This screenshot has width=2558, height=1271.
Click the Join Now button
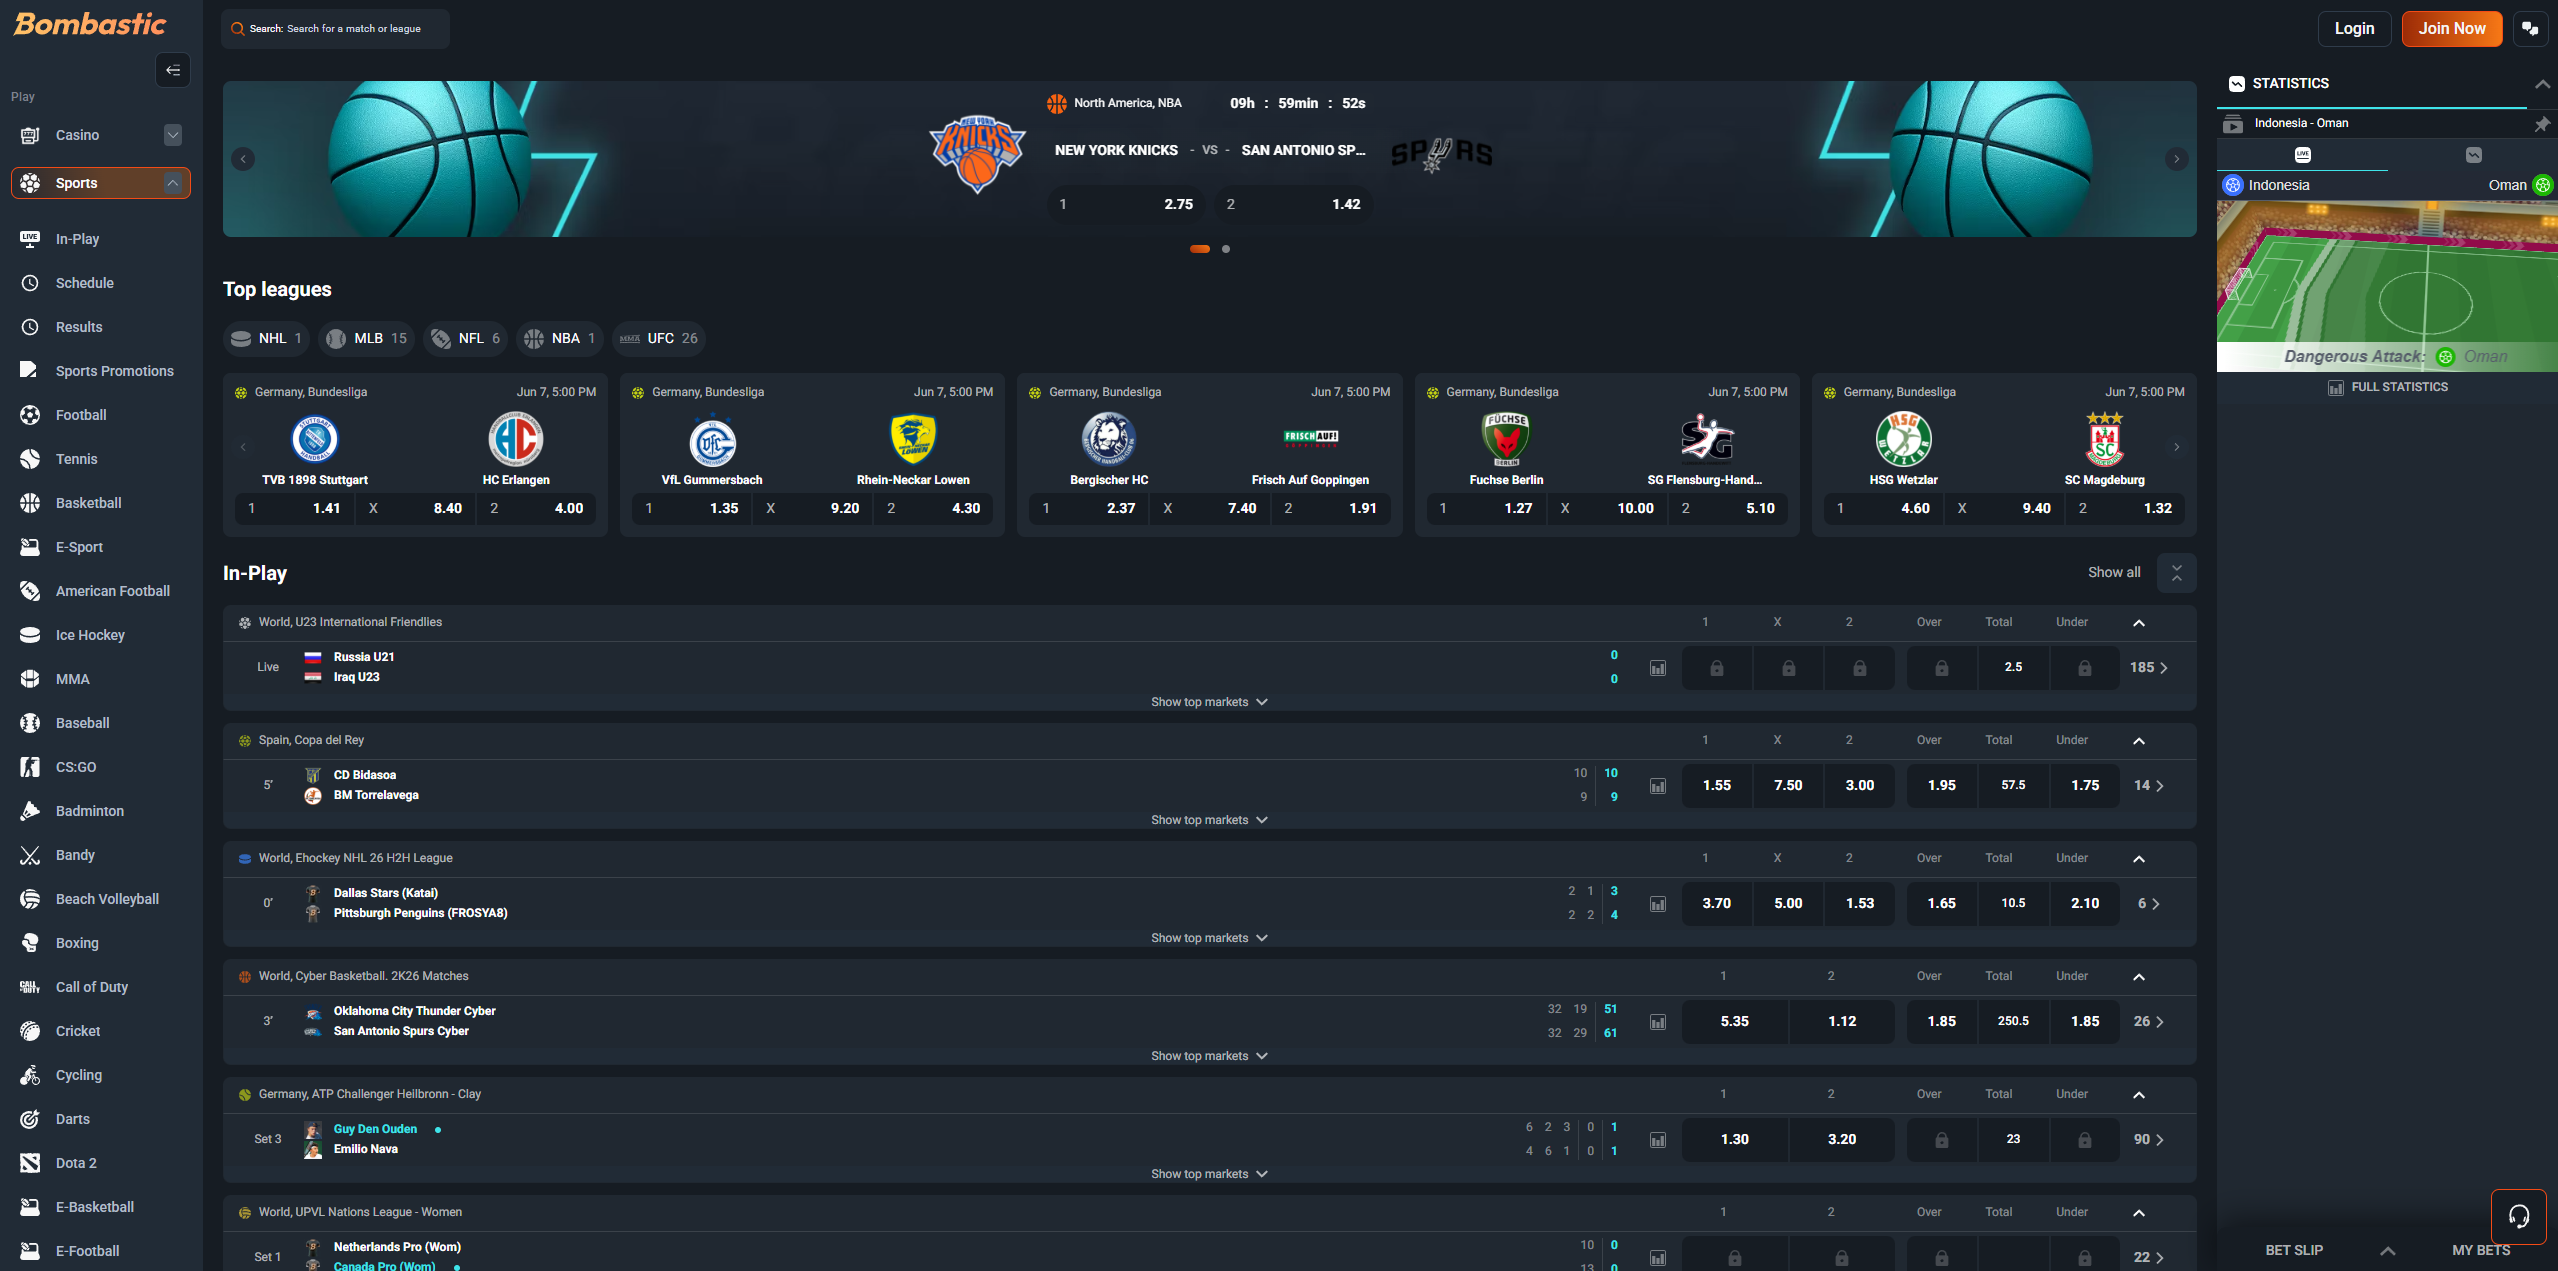point(2451,29)
